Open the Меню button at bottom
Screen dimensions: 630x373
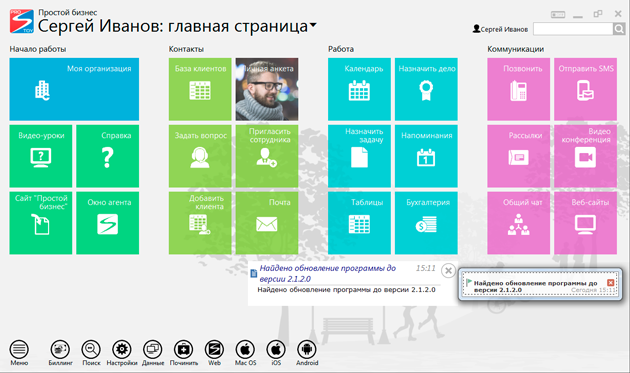click(19, 350)
